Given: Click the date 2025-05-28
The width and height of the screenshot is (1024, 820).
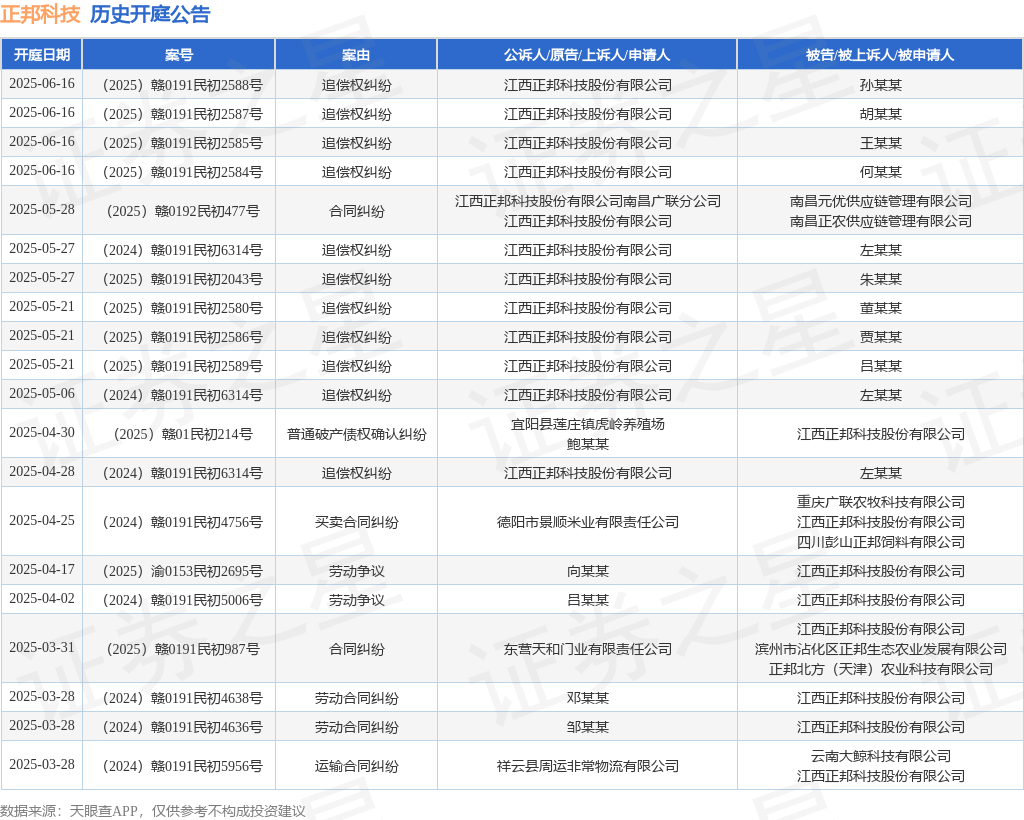Looking at the screenshot, I should point(42,210).
